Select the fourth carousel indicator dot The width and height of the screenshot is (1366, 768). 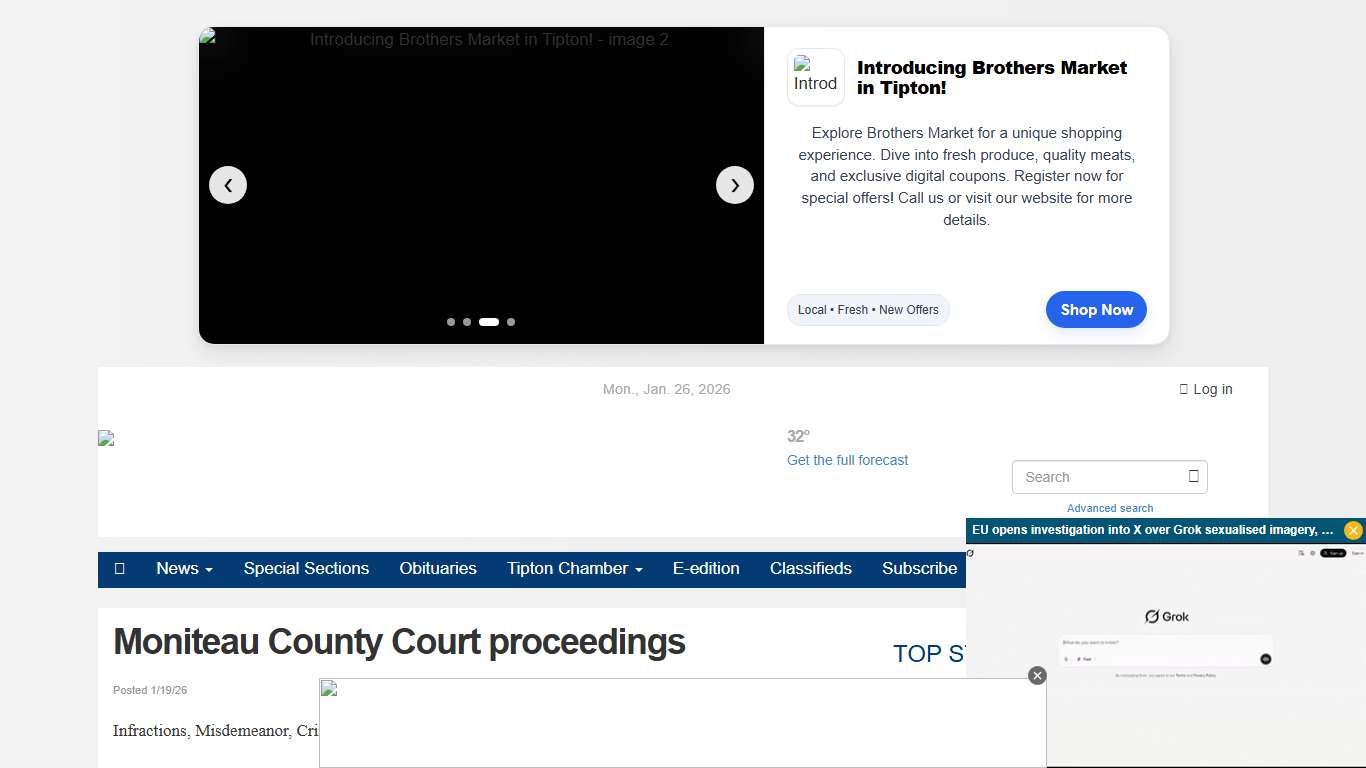pyautogui.click(x=511, y=322)
